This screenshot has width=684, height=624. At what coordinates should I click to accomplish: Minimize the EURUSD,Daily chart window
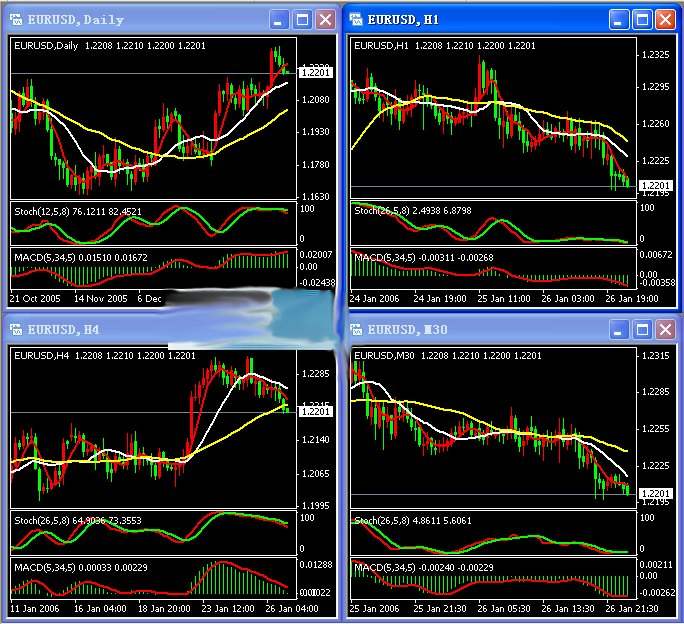[278, 20]
